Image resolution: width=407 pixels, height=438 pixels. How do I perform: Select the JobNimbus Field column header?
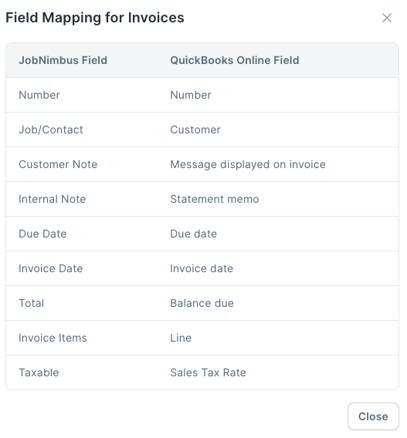63,60
